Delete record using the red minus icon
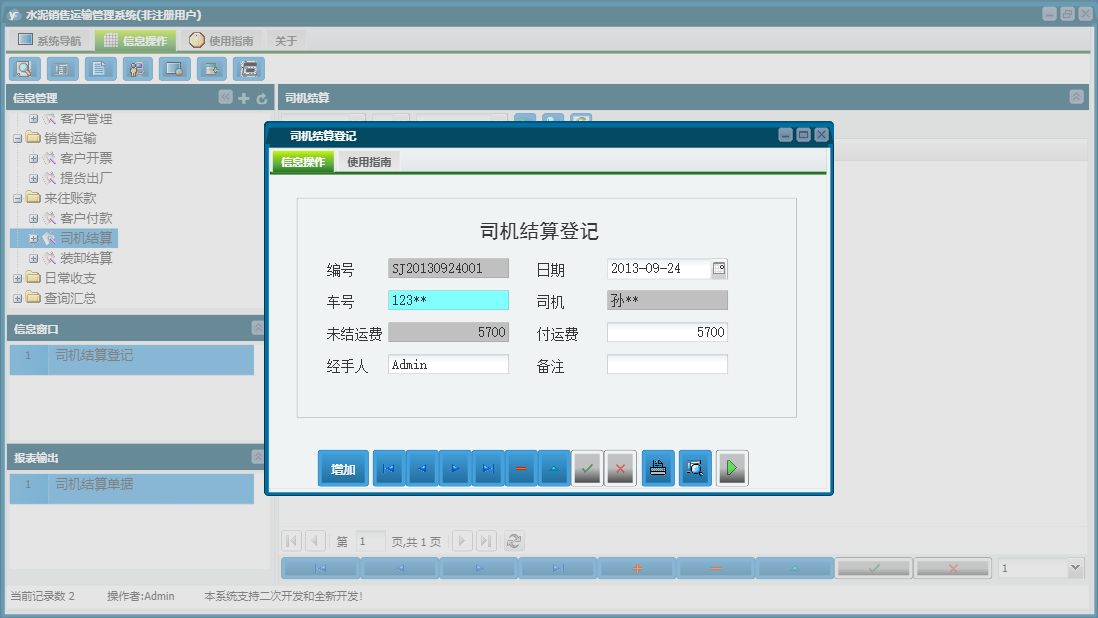Image resolution: width=1098 pixels, height=618 pixels. pos(521,467)
